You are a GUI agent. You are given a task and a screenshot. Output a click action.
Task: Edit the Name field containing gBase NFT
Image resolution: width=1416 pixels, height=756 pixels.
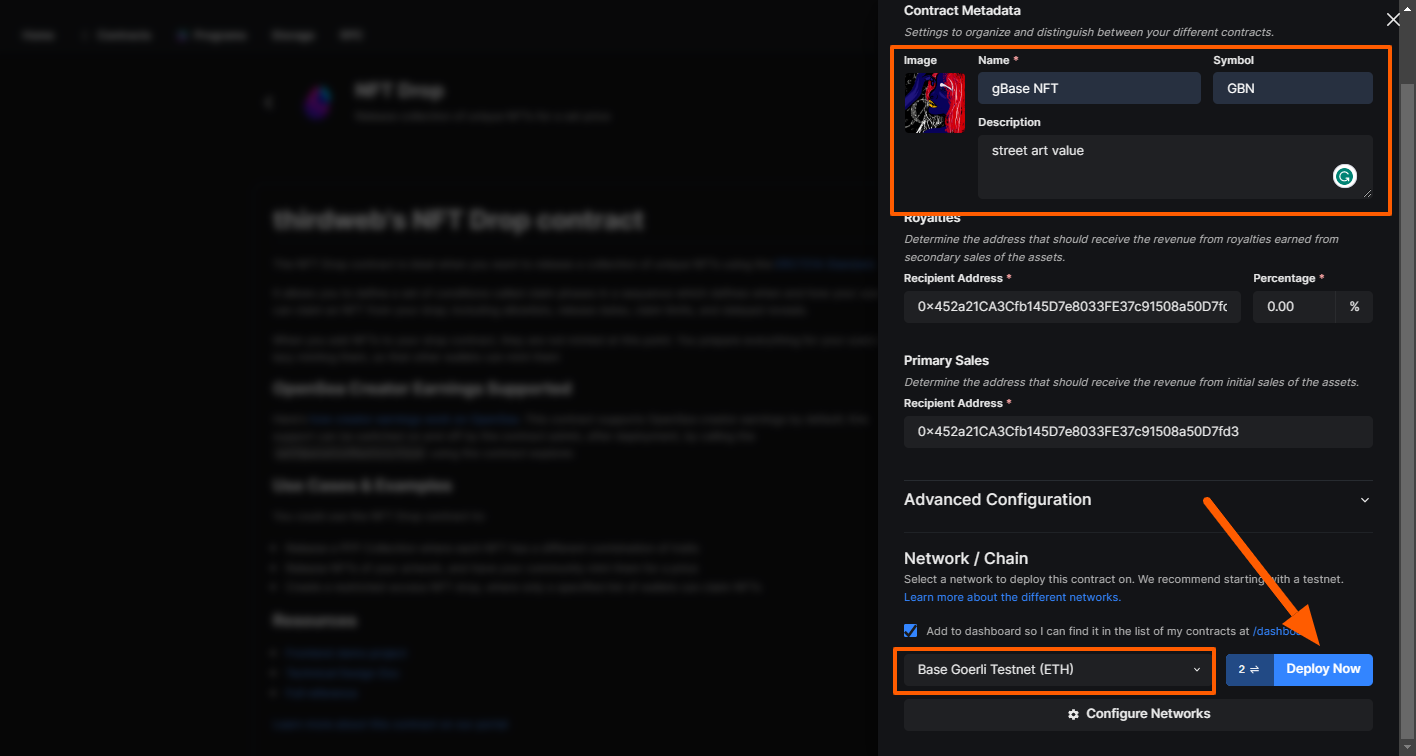(1089, 88)
